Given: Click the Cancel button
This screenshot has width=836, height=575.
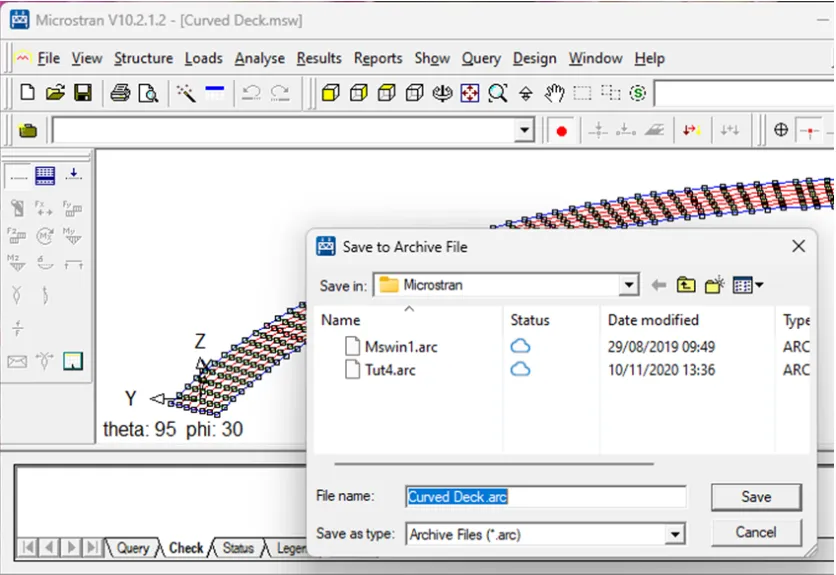Looking at the screenshot, I should pos(756,532).
